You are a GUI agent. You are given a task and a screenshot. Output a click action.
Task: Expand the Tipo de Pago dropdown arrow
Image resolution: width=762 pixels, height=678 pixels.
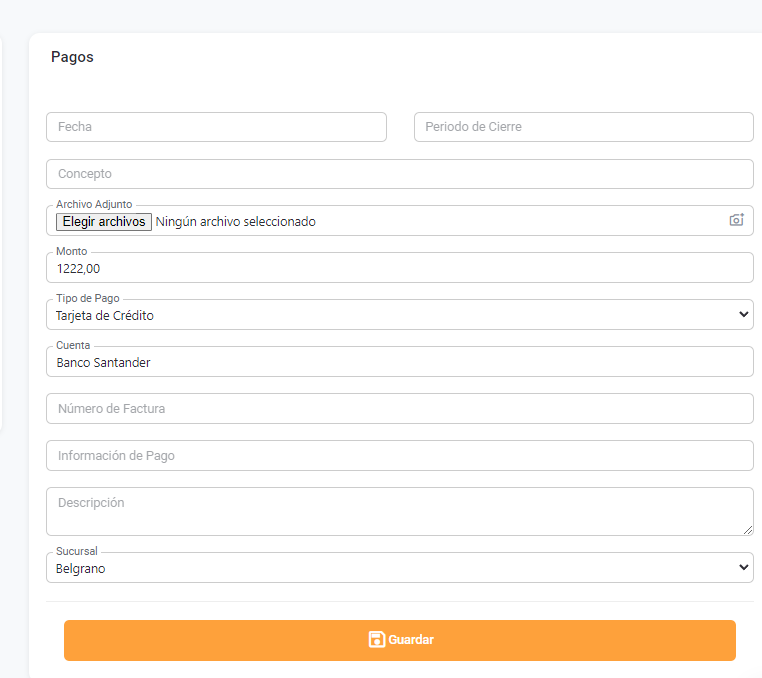point(742,314)
